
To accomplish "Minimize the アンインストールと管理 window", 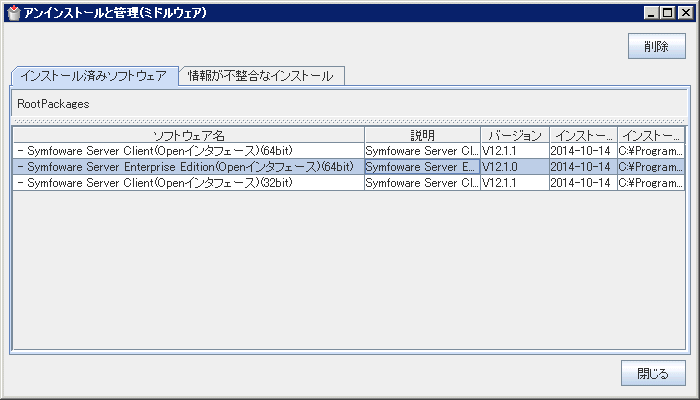I will [651, 13].
